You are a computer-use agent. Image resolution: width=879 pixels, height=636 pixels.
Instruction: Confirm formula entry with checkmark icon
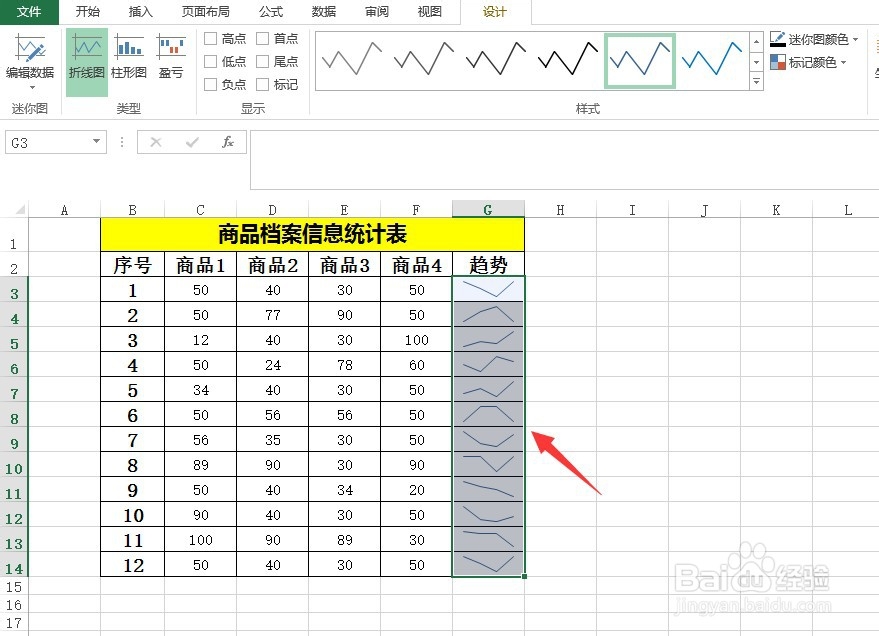tap(192, 142)
